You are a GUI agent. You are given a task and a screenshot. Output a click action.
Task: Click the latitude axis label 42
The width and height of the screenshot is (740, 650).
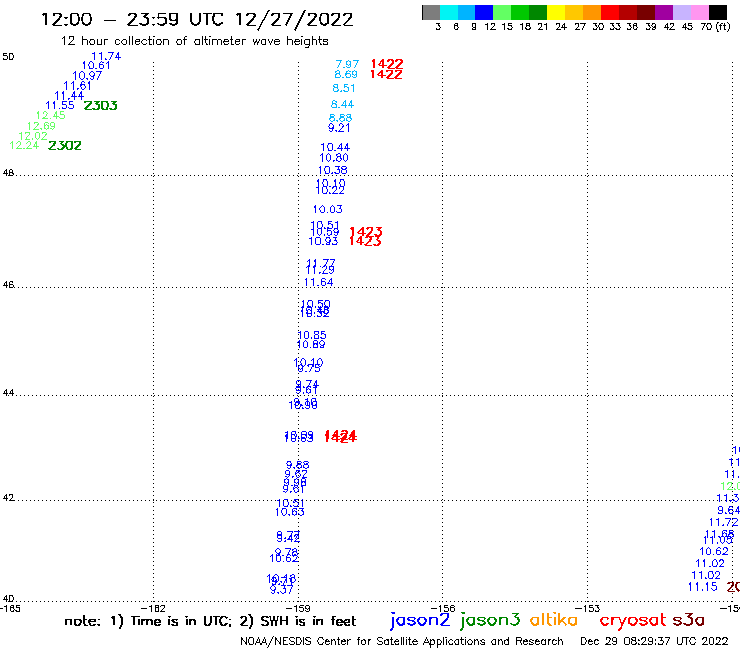pos(8,498)
